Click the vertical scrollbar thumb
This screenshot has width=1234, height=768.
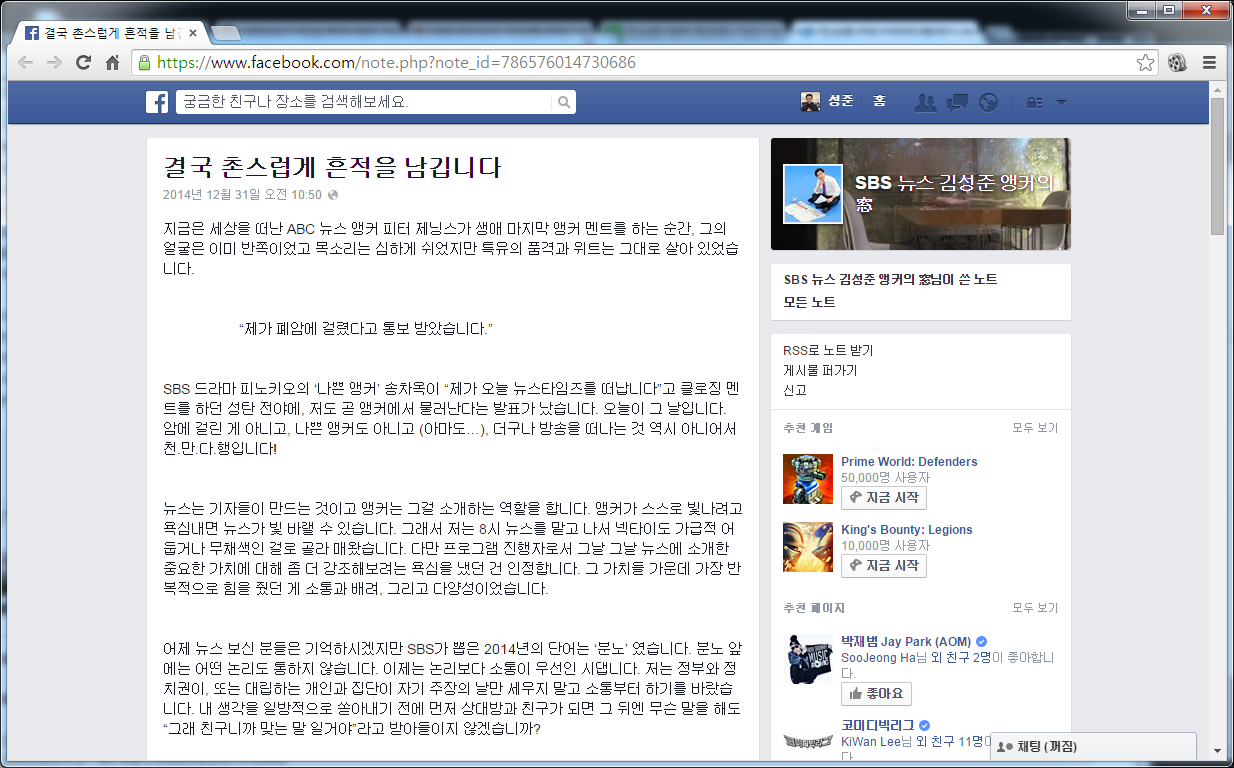pos(1217,165)
